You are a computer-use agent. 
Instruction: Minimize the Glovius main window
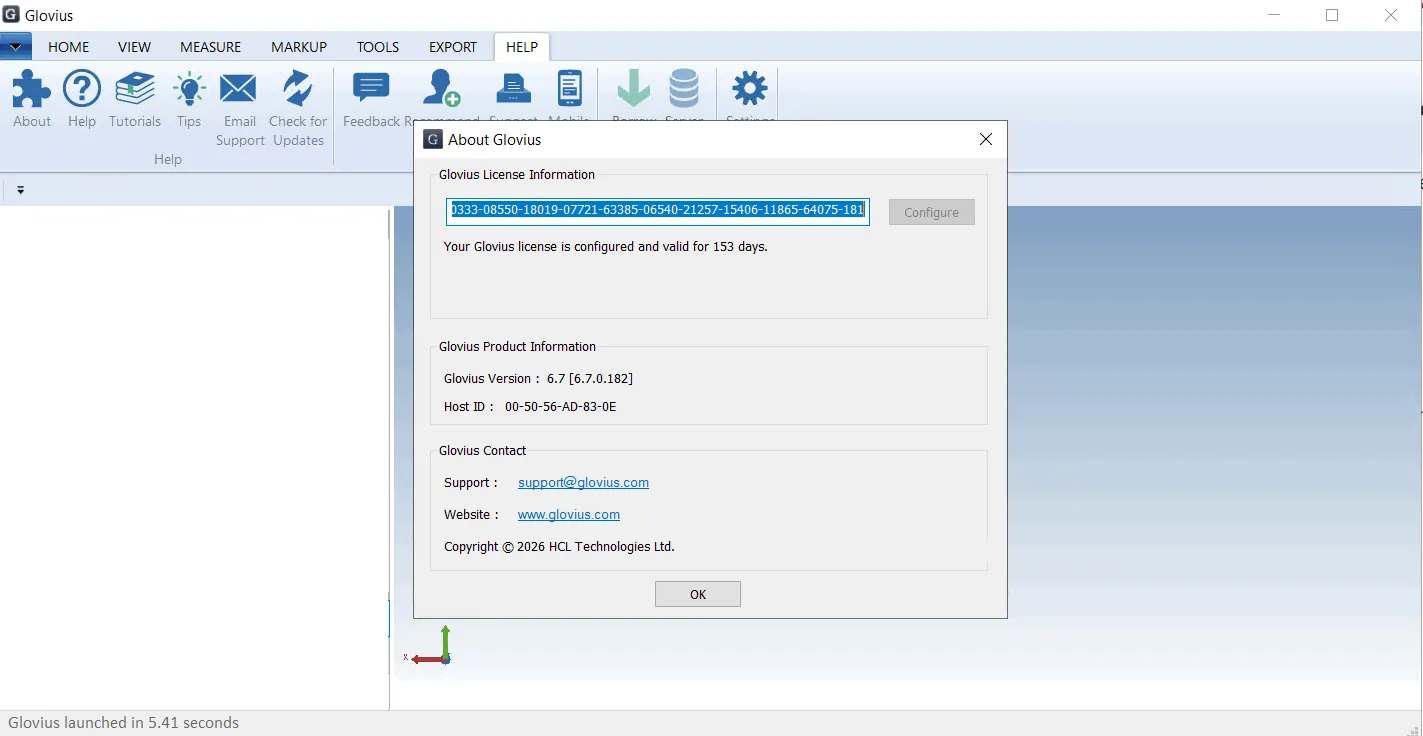pyautogui.click(x=1273, y=15)
